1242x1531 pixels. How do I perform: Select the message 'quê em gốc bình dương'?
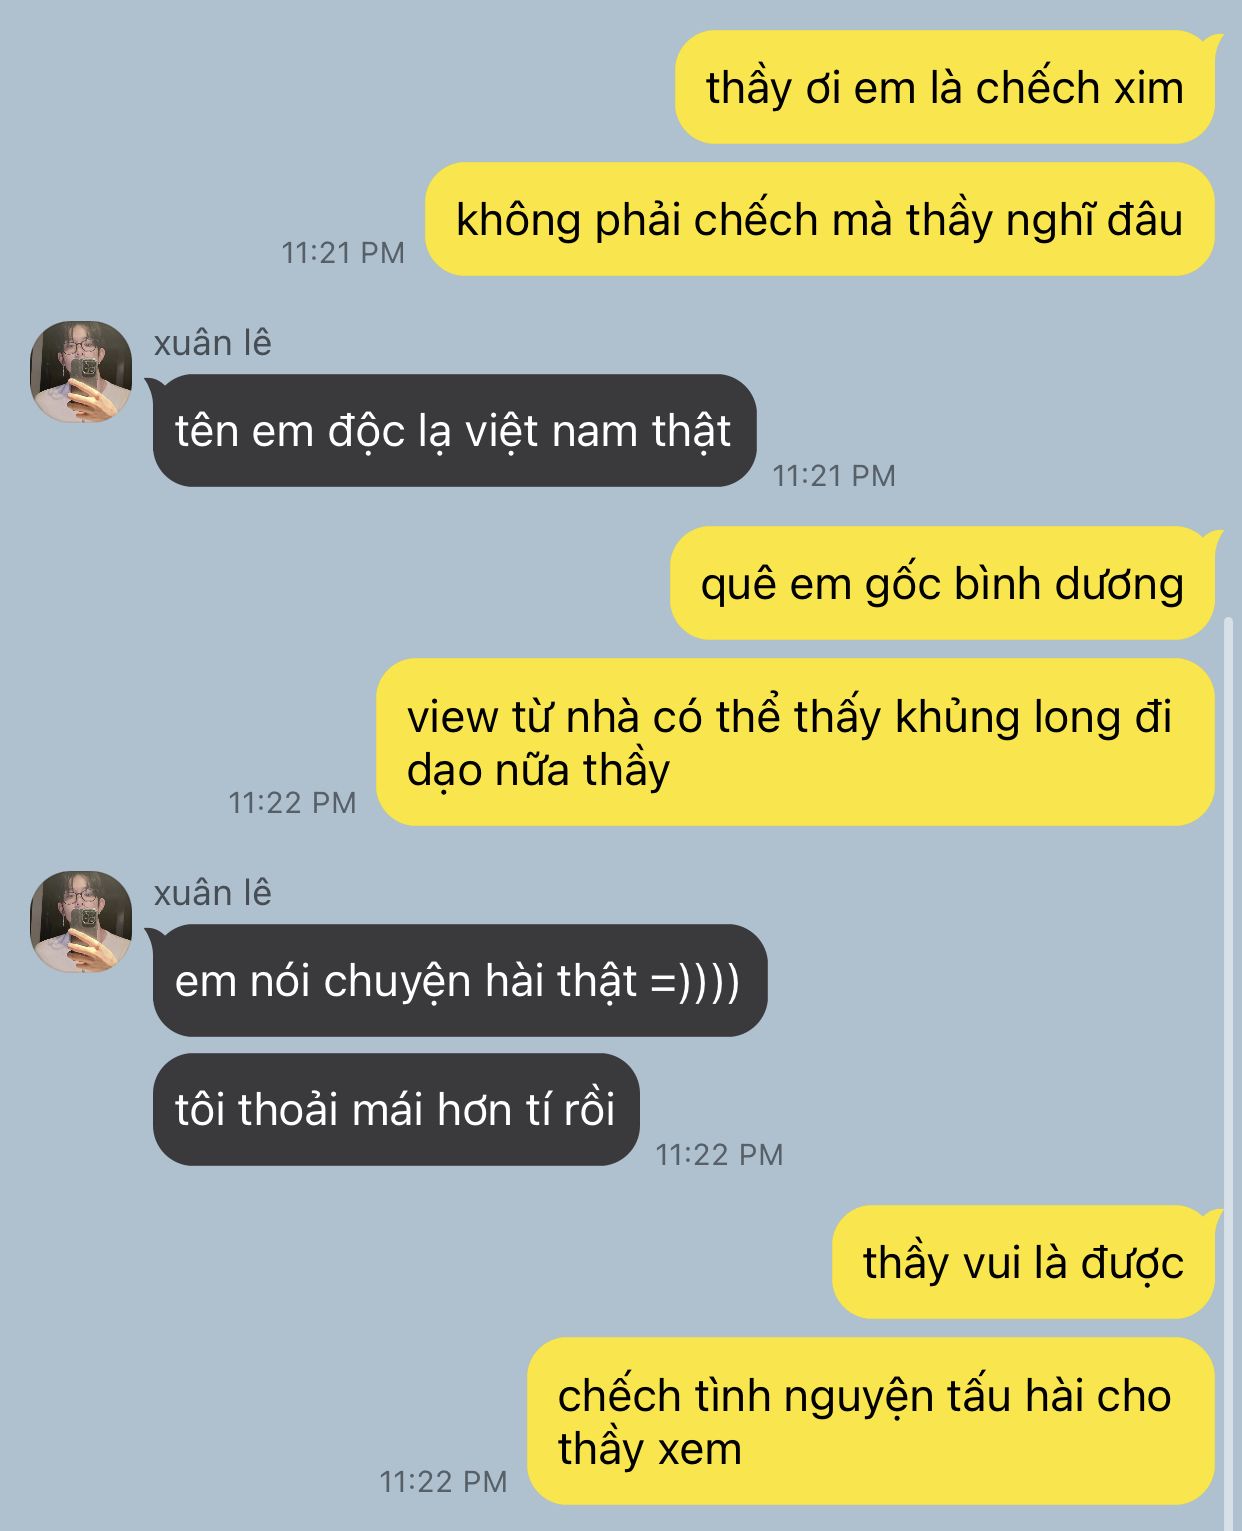(943, 583)
